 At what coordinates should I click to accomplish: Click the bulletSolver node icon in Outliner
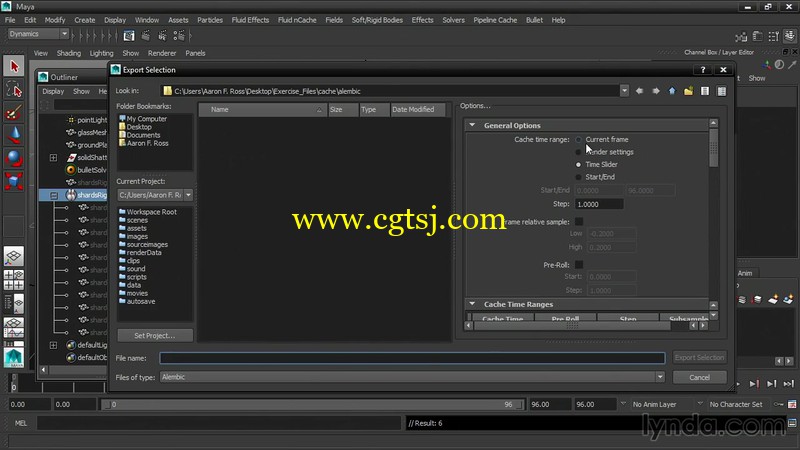pos(71,169)
